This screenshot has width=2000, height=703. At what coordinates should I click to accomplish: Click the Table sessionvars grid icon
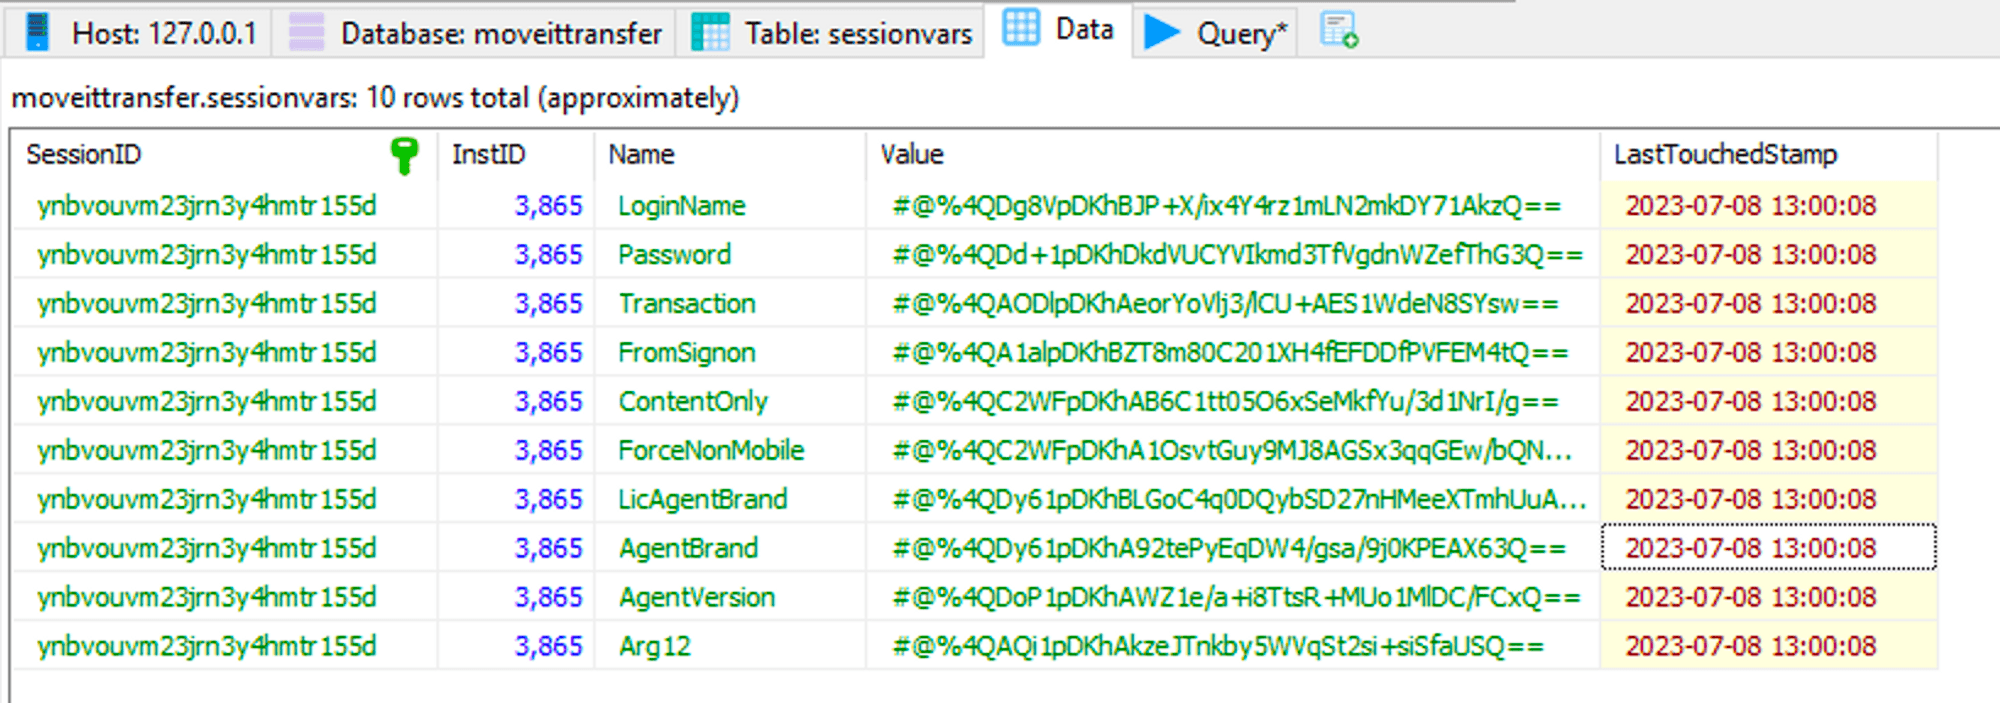[x=710, y=32]
